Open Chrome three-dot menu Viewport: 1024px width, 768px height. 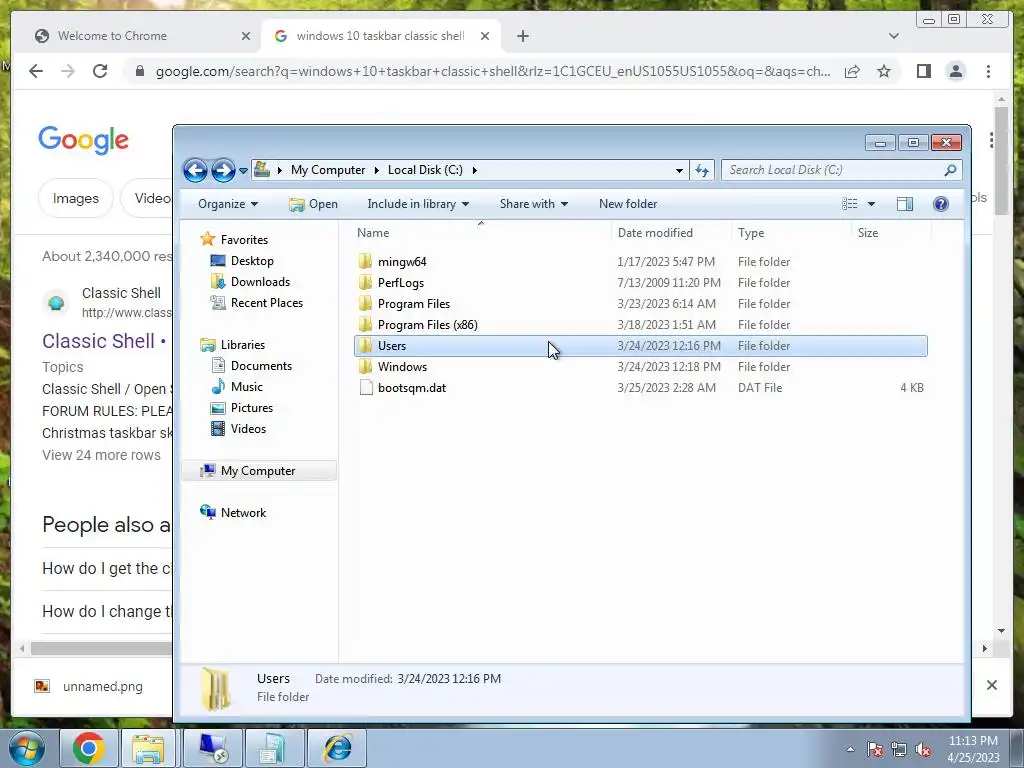[x=988, y=71]
